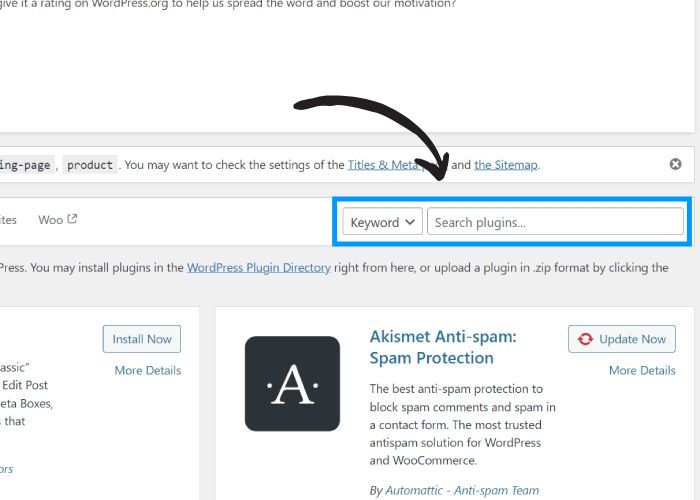Image resolution: width=700 pixels, height=500 pixels.
Task: Click the refresh icon on Update Now
Action: (x=585, y=339)
